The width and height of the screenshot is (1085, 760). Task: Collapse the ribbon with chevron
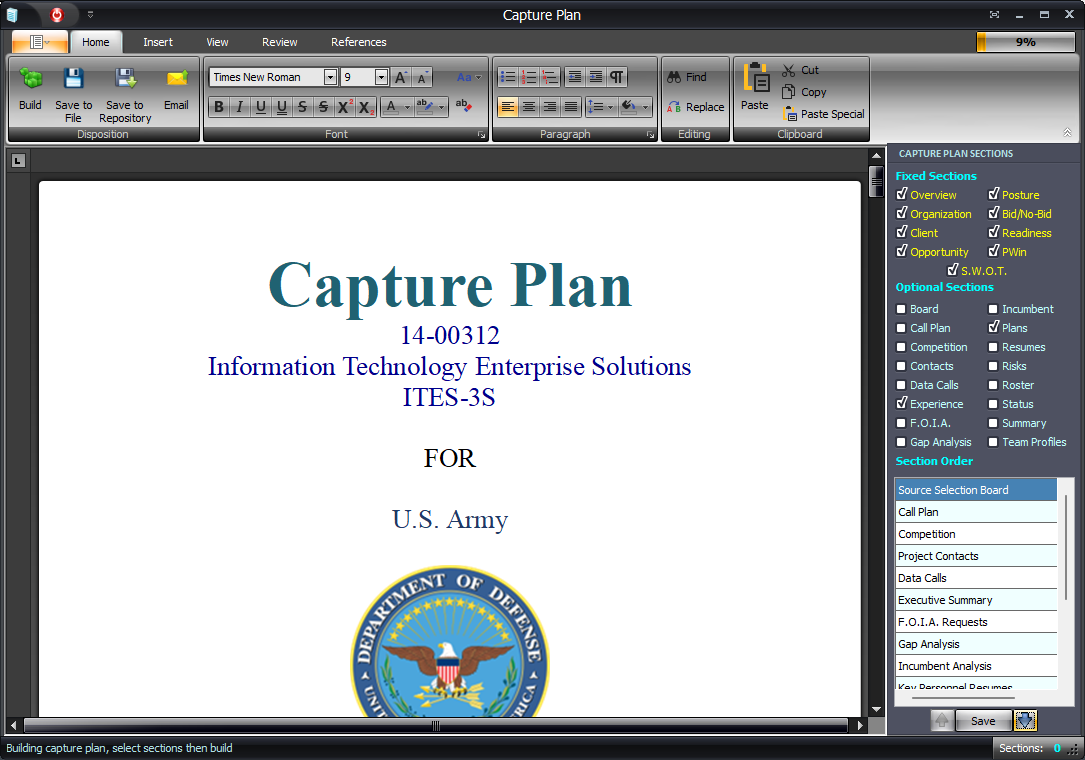[1068, 133]
